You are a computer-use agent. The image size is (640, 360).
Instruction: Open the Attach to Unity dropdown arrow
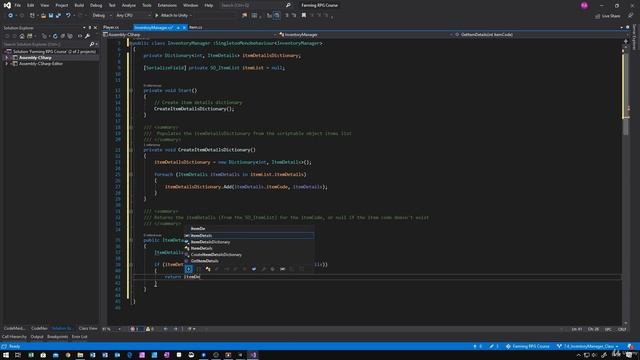pos(191,16)
